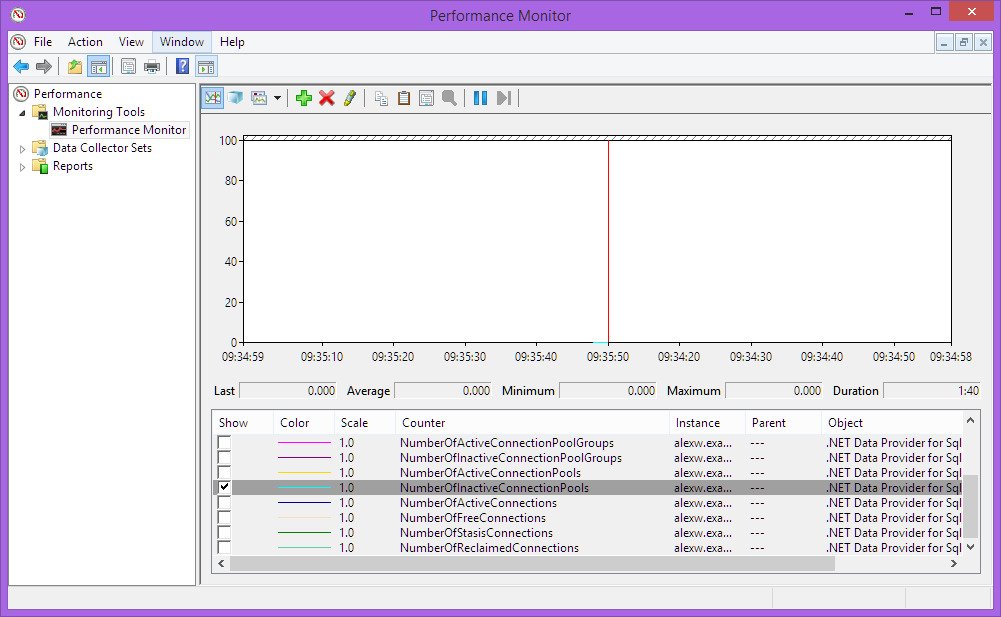This screenshot has height=617, width=1001.
Task: Collapse the Monitoring Tools node
Action: pyautogui.click(x=22, y=112)
